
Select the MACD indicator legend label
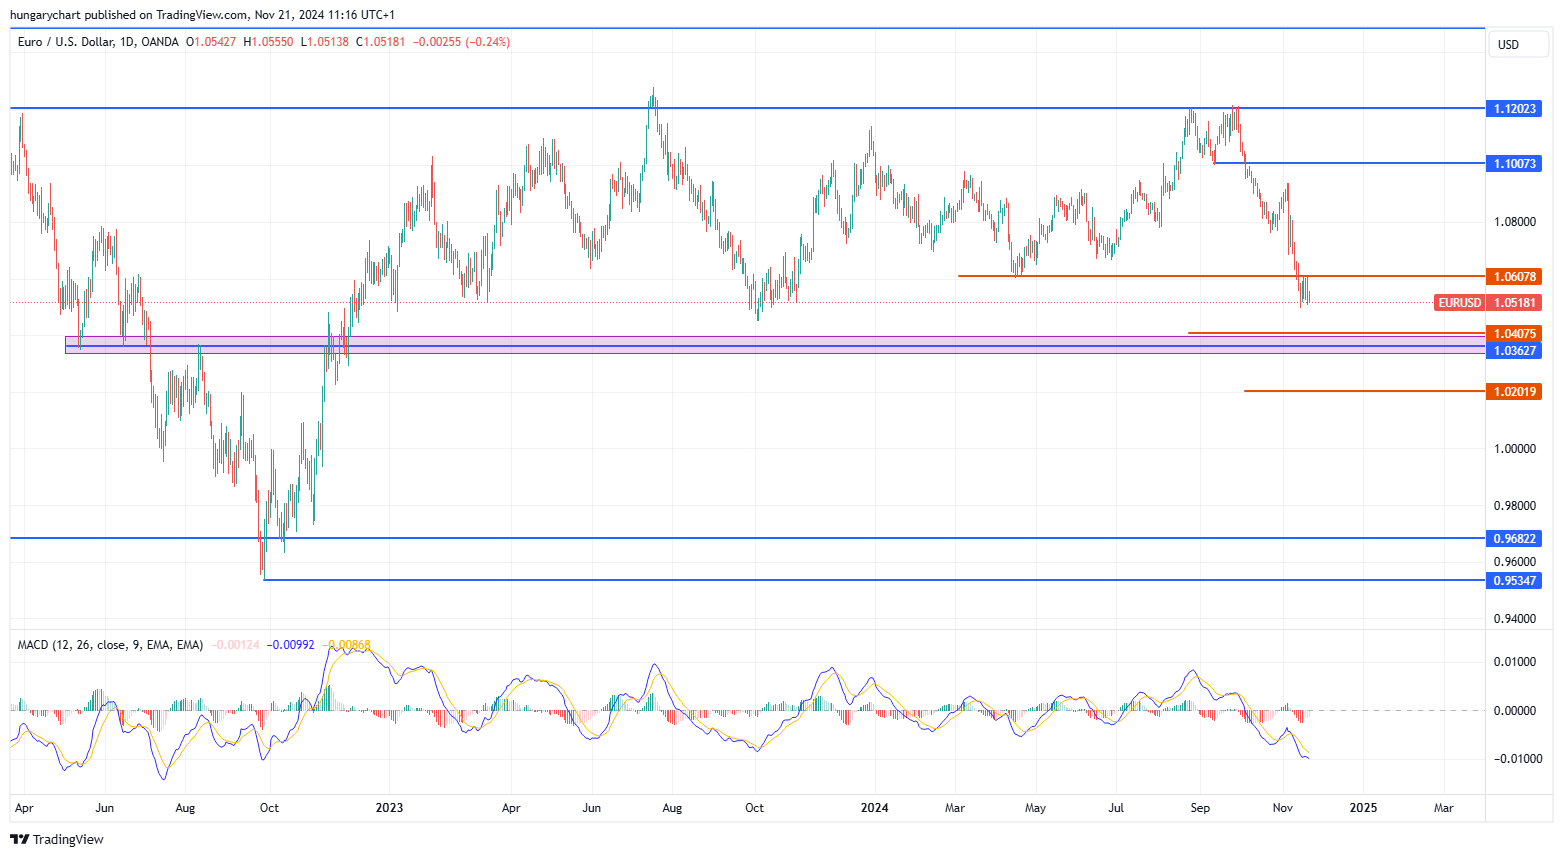pyautogui.click(x=110, y=645)
